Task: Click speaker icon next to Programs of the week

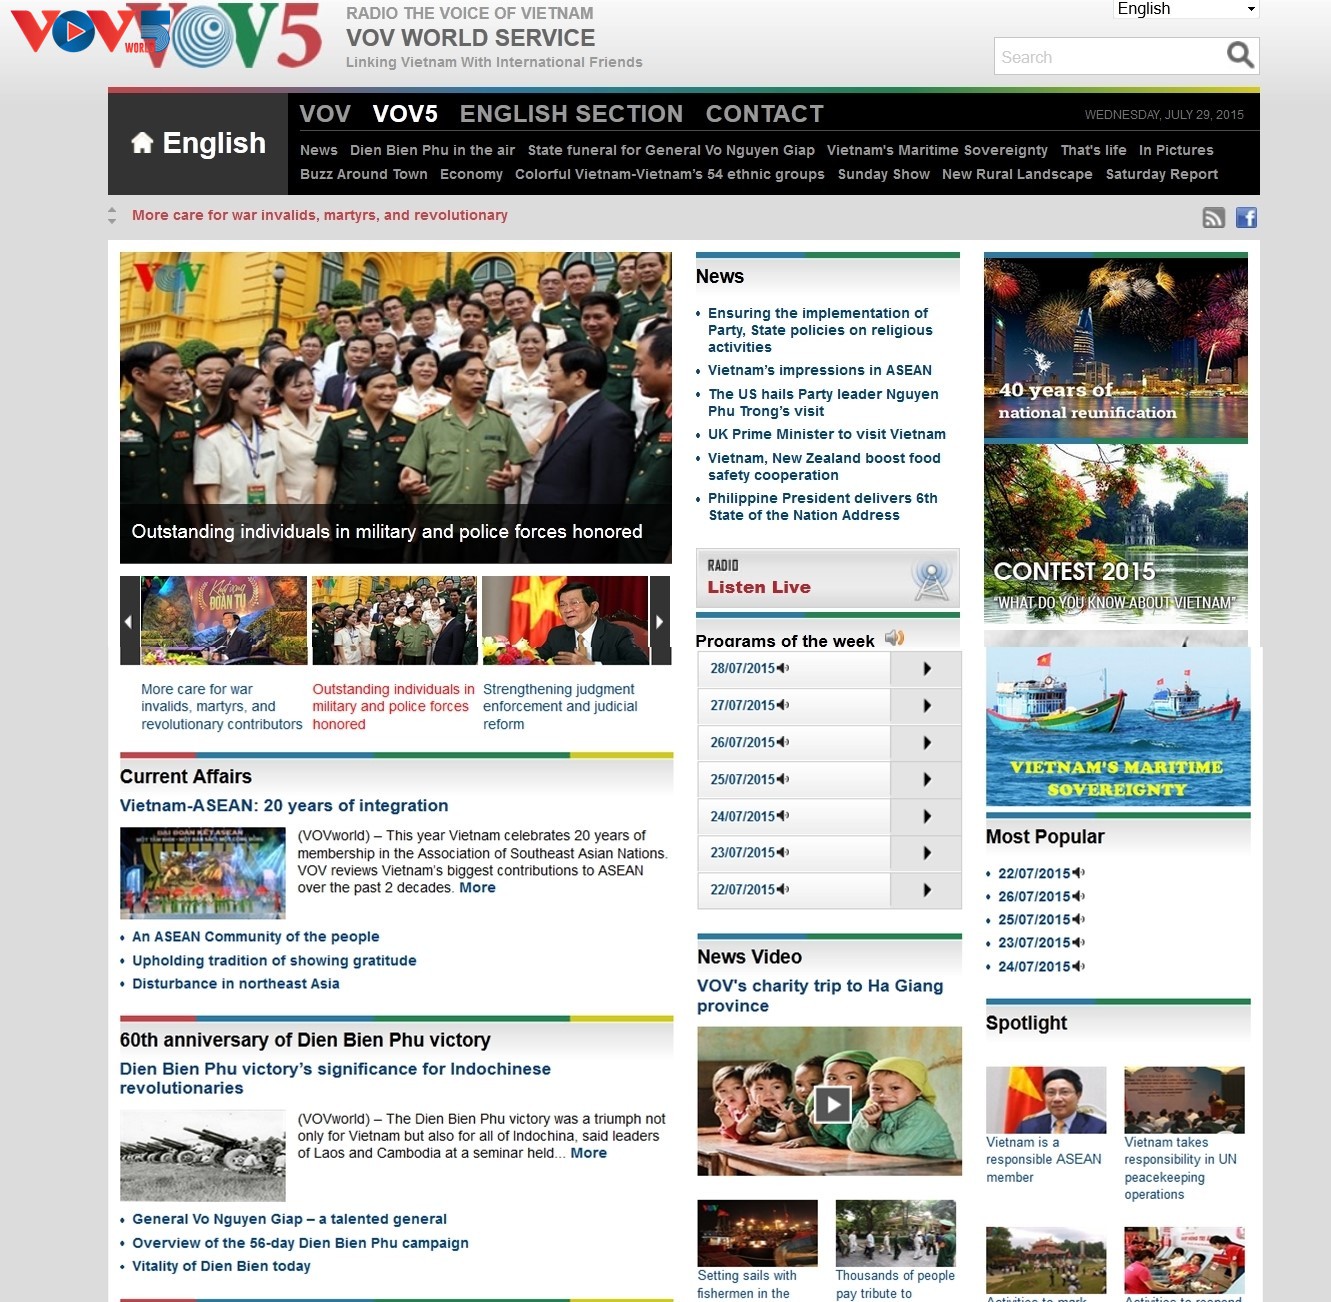Action: 894,638
